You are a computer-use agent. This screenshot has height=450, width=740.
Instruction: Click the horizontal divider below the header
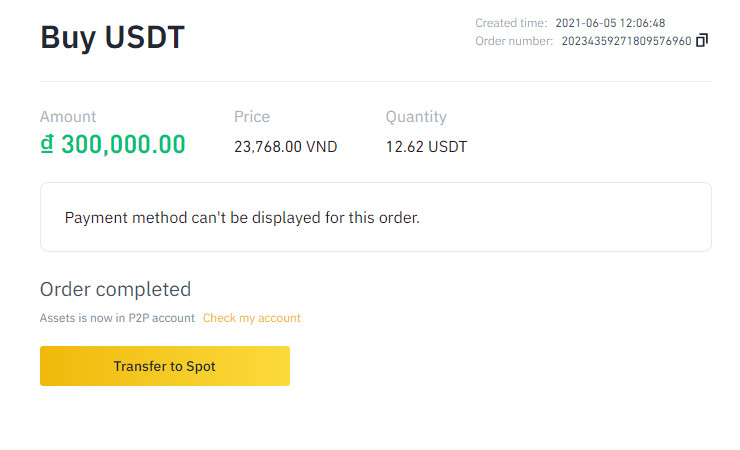[x=375, y=81]
